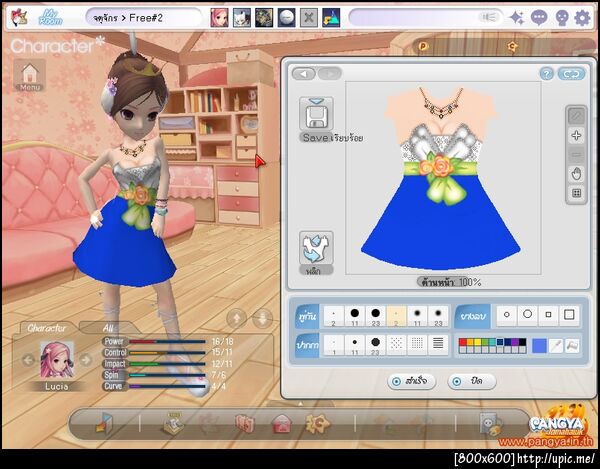Open settings gear in top bar

coord(582,18)
